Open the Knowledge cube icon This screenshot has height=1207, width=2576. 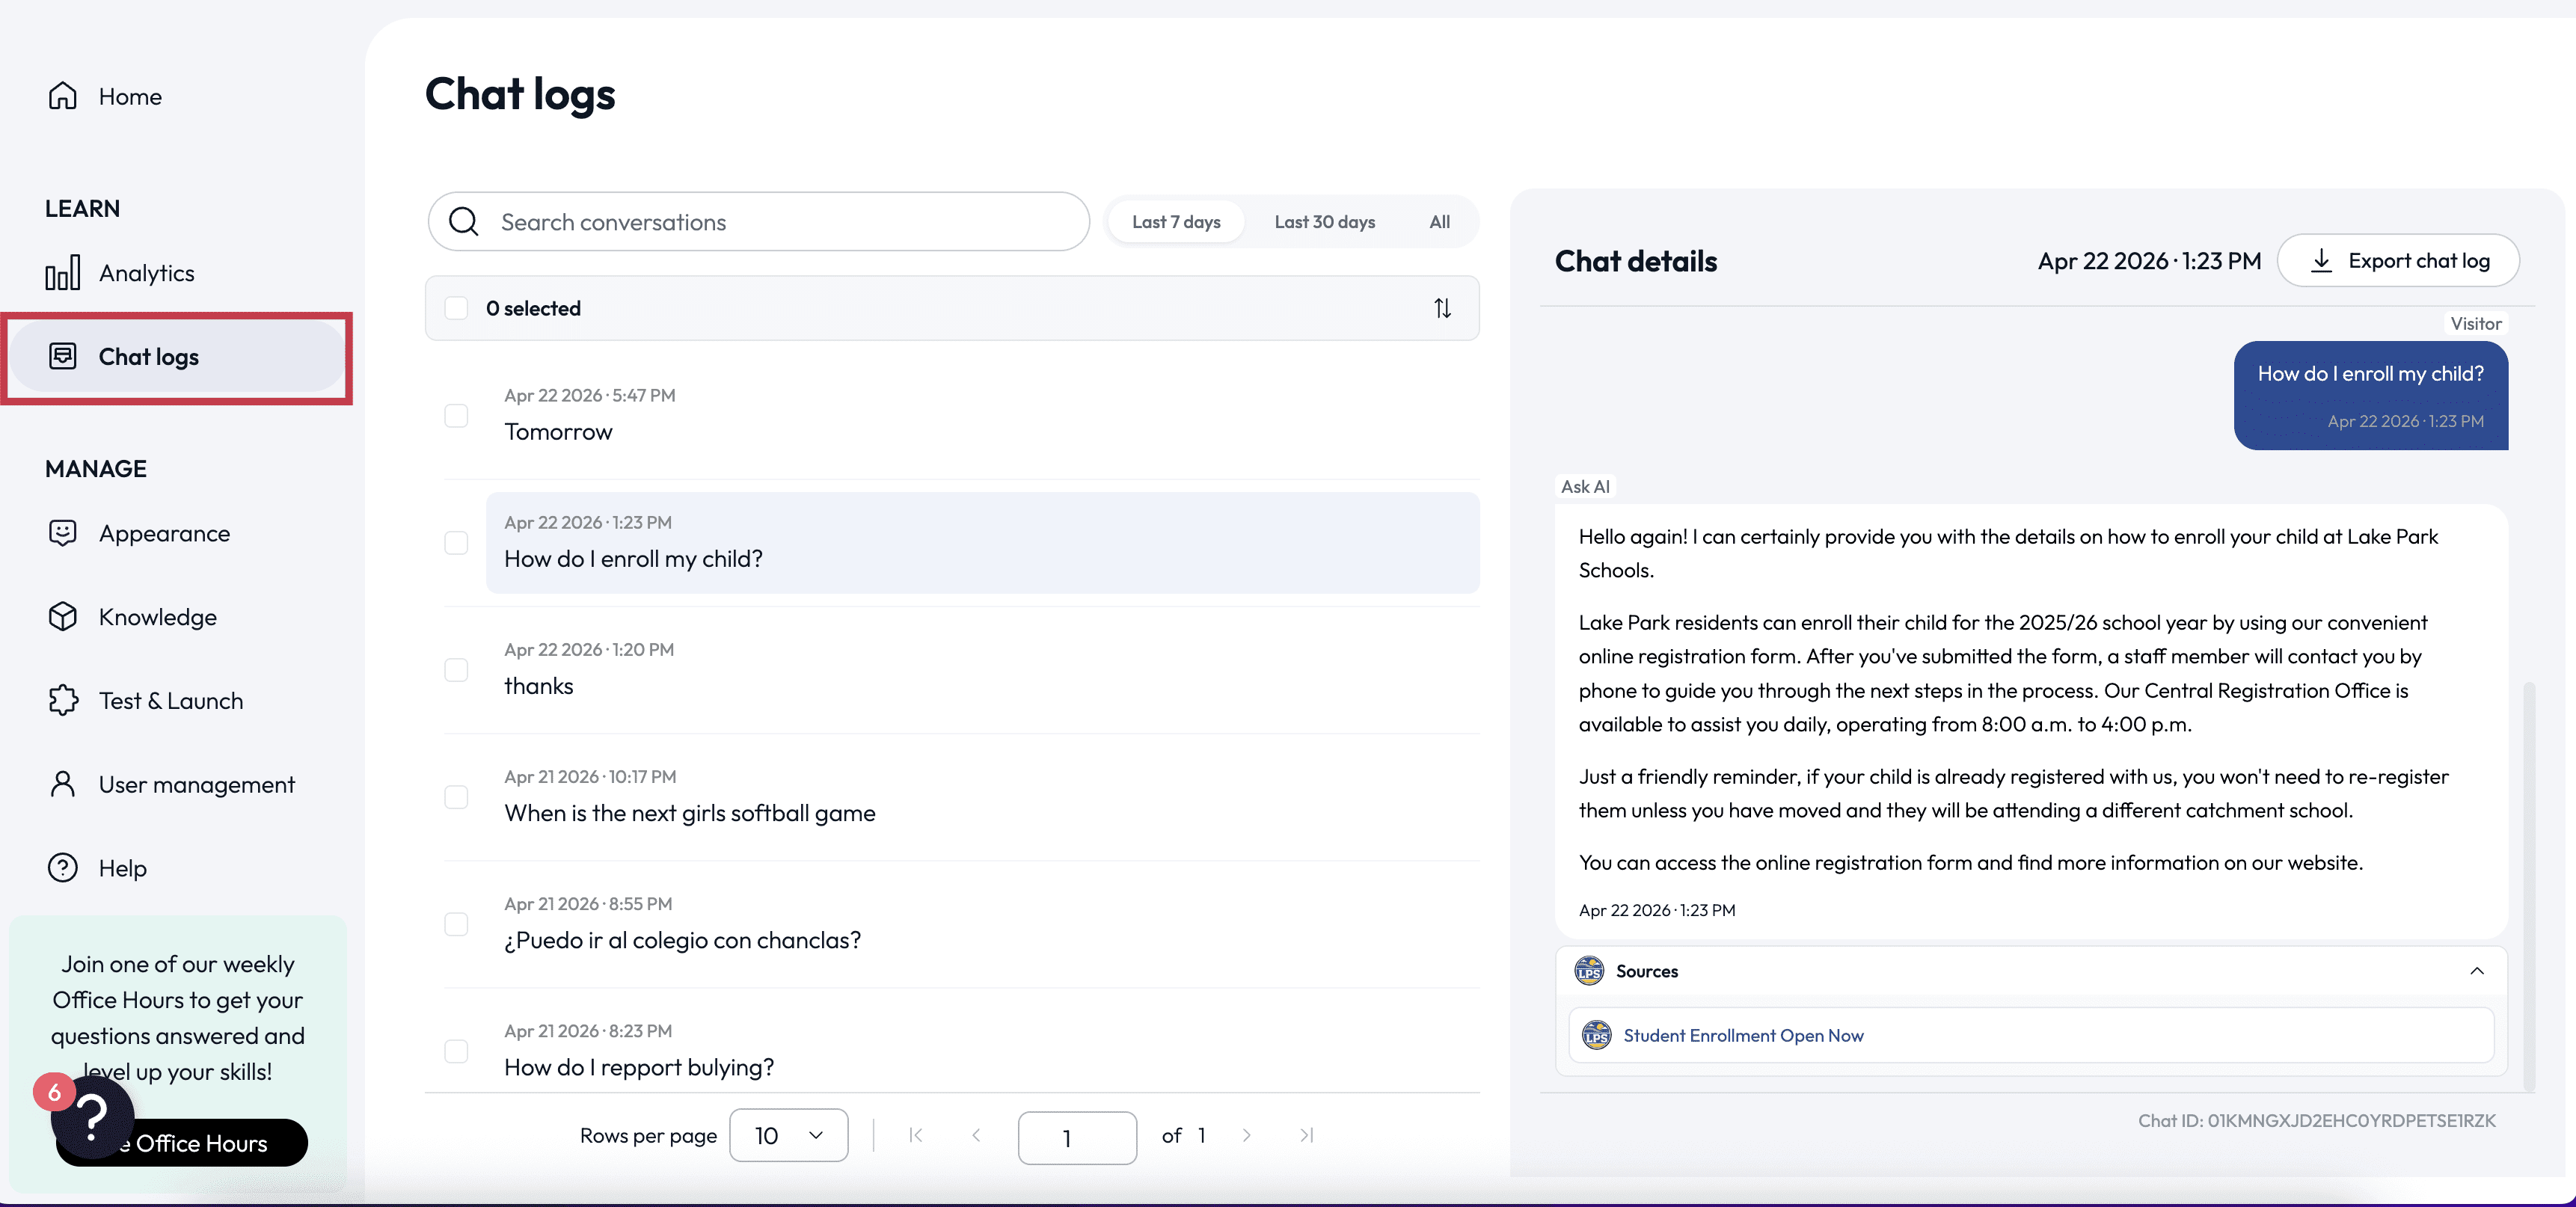point(62,617)
